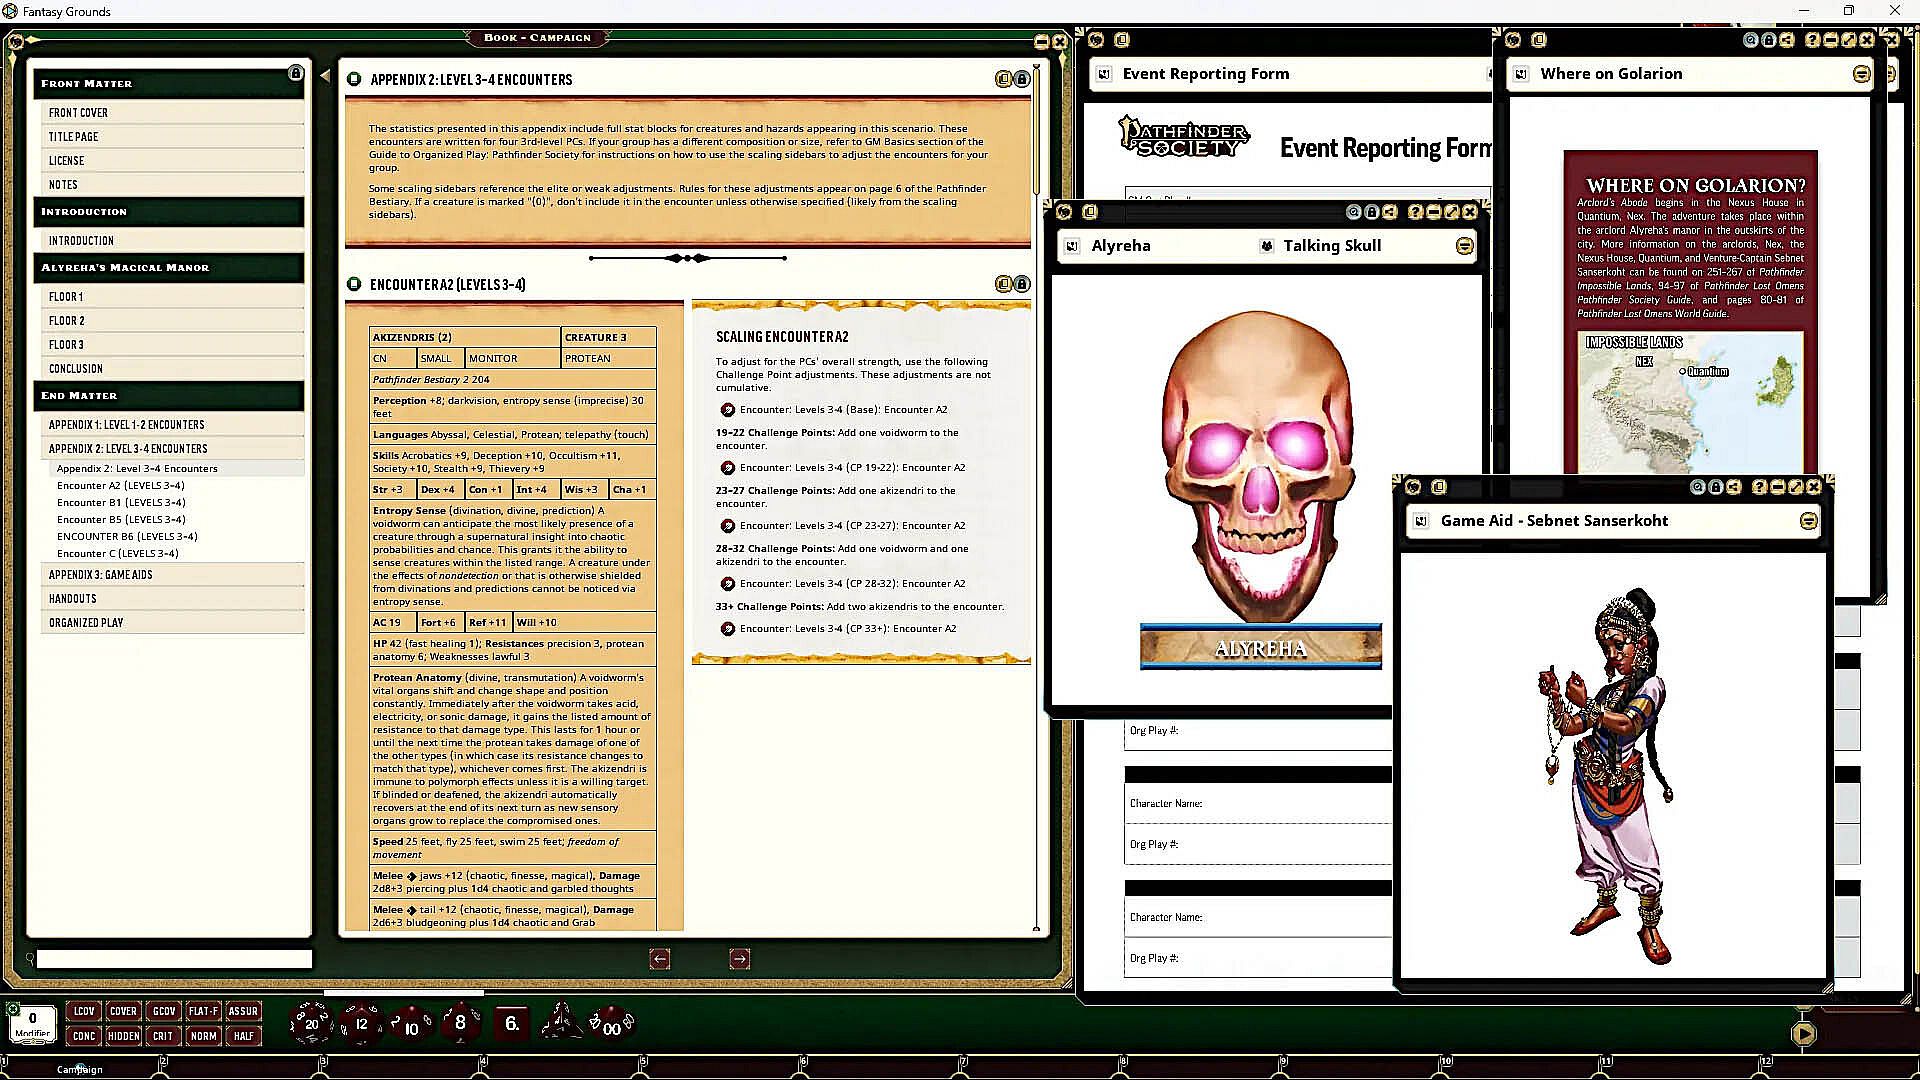Roll the d10 die
Image resolution: width=1920 pixels, height=1080 pixels.
pyautogui.click(x=410, y=1024)
